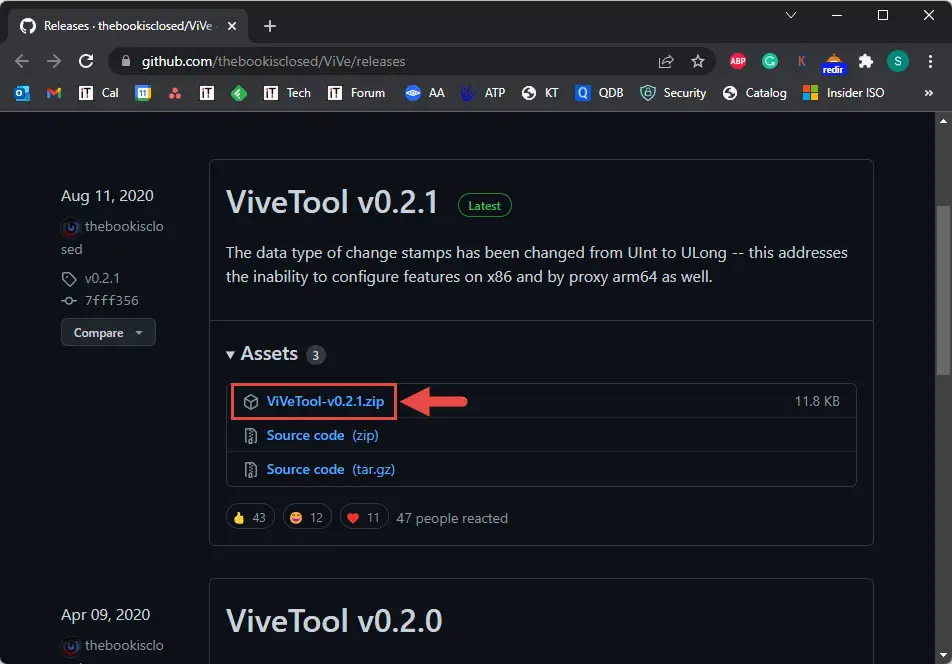
Task: Click the browser forward arrow
Action: [54, 61]
